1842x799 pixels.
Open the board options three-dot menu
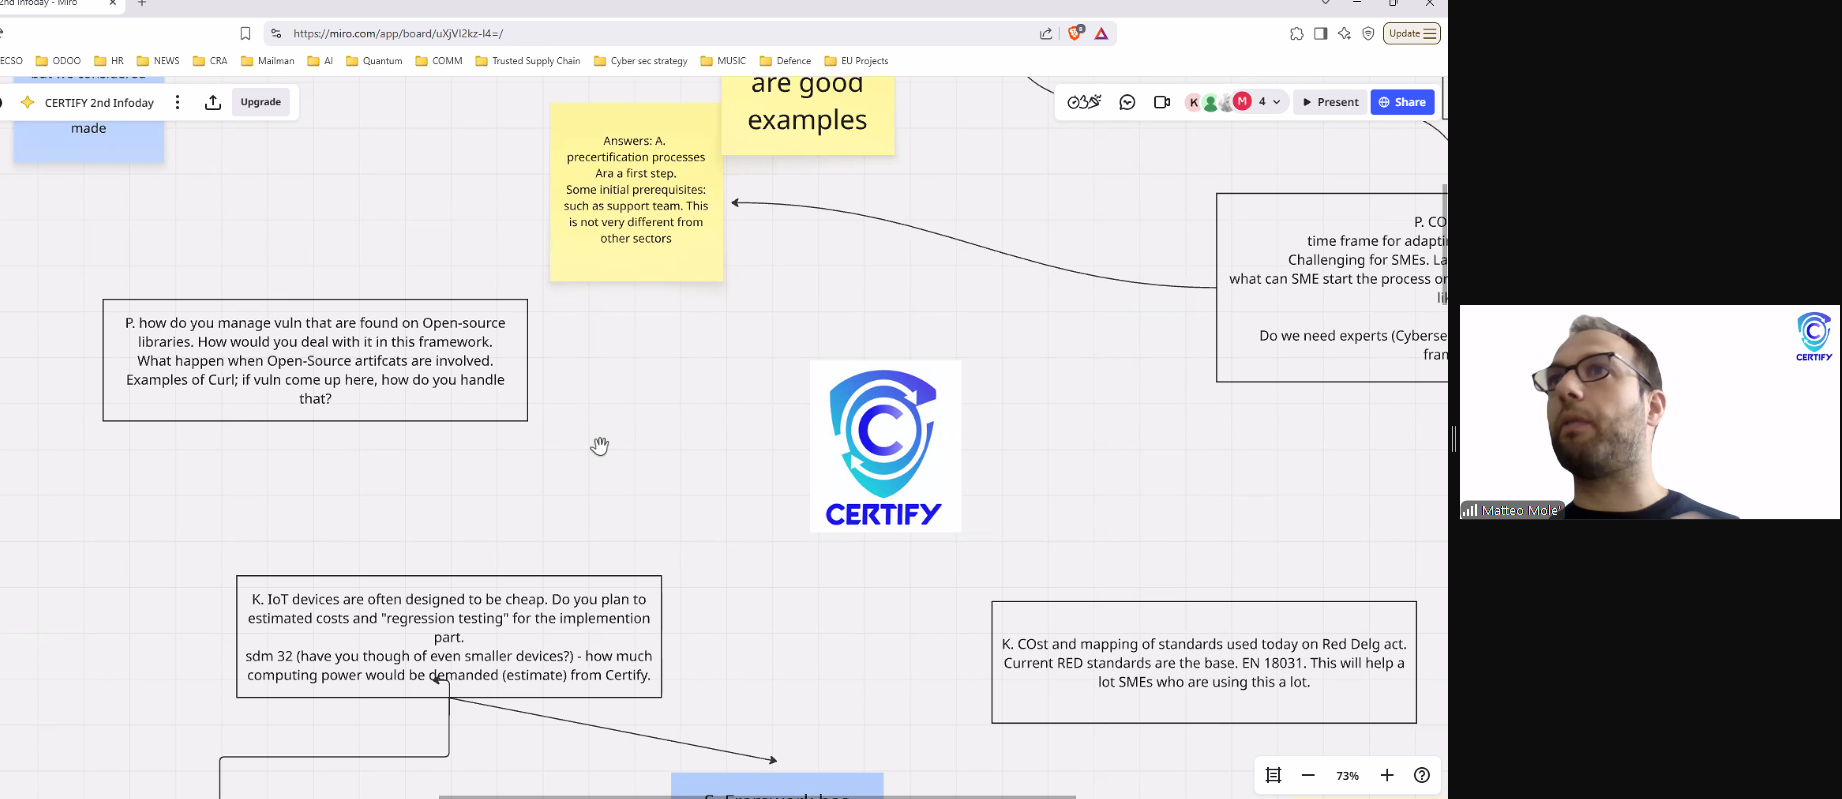pyautogui.click(x=177, y=102)
